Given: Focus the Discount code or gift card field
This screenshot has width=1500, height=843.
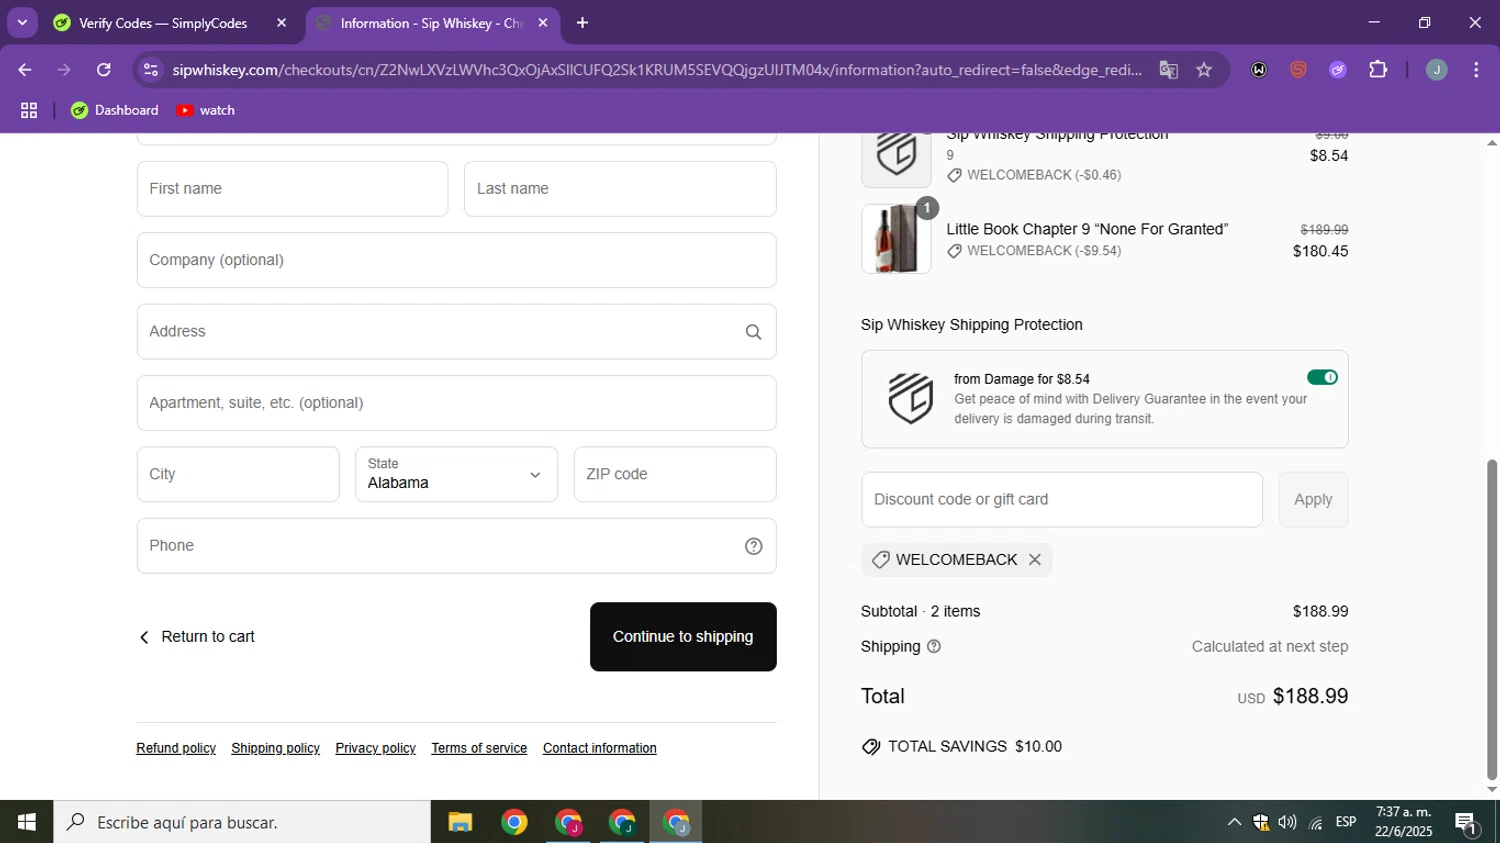Looking at the screenshot, I should pyautogui.click(x=1062, y=500).
